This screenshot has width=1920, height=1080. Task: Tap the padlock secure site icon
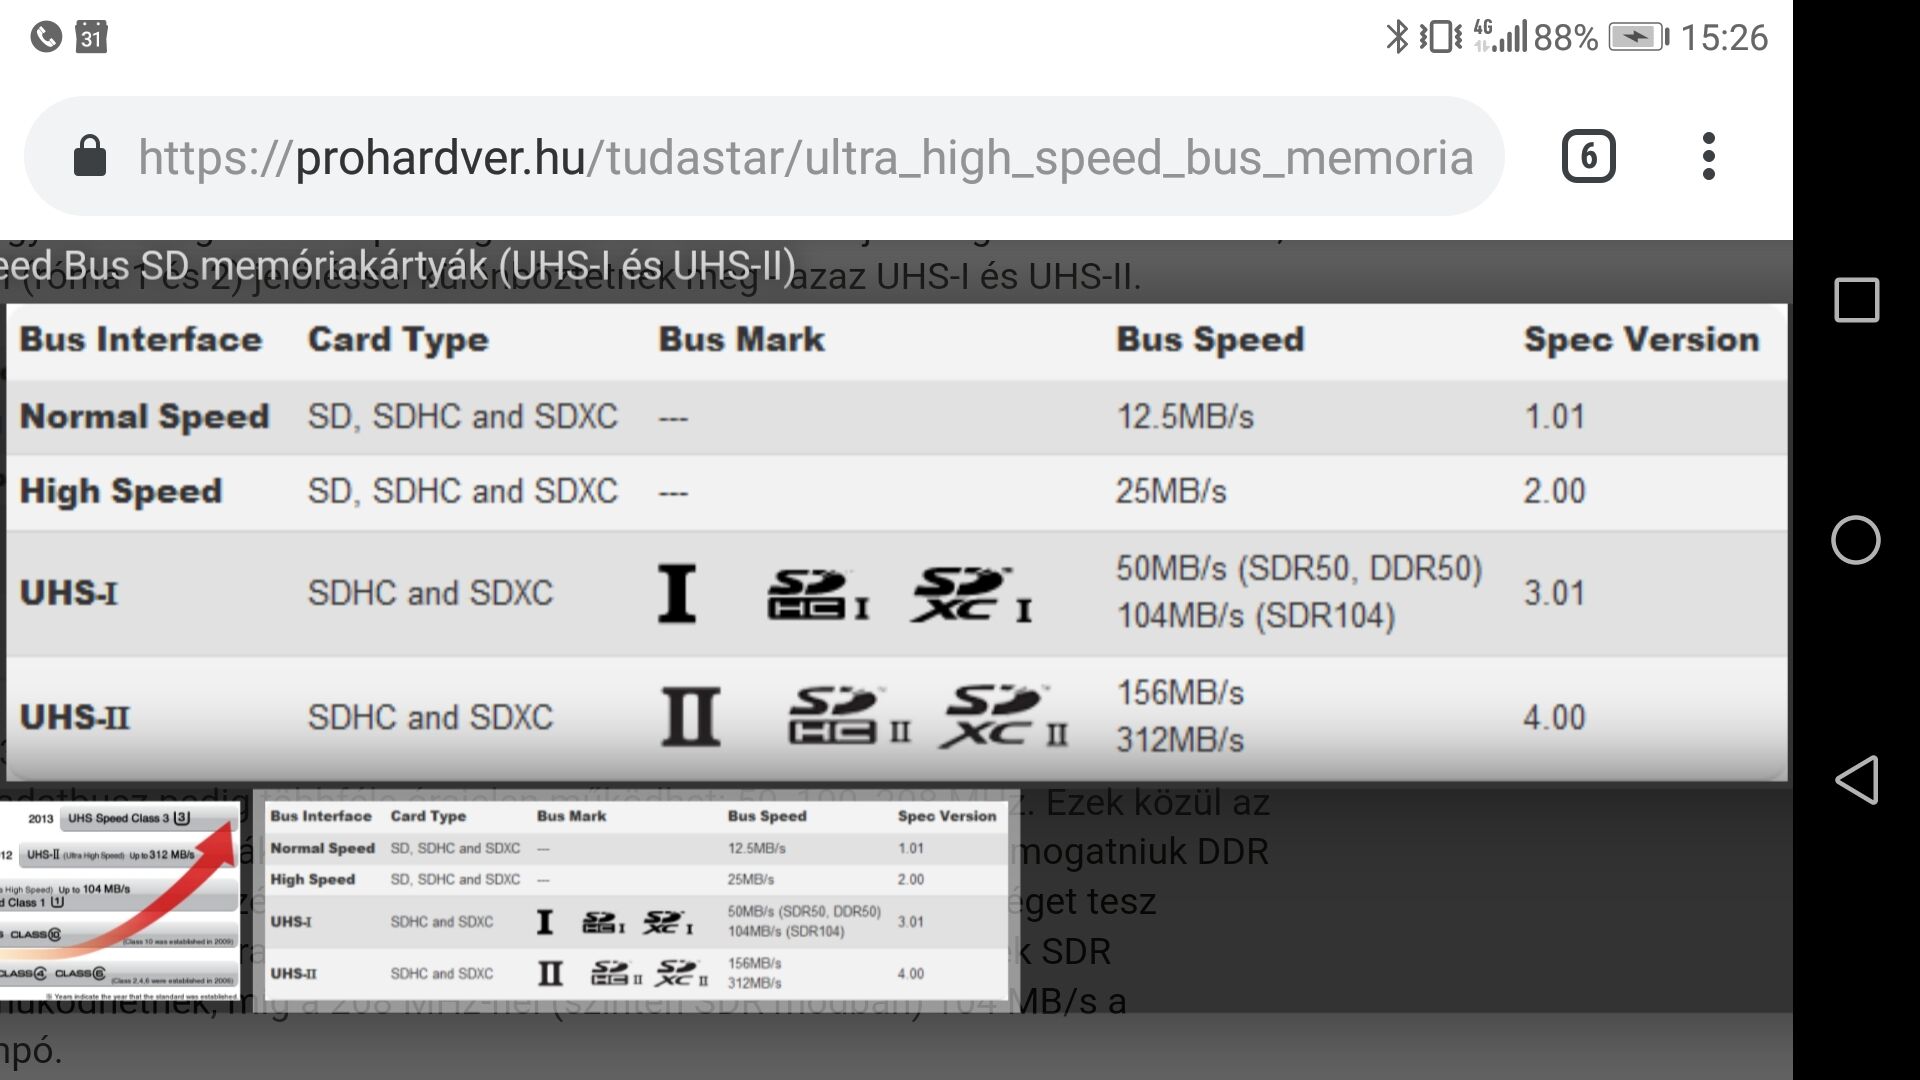pos(90,156)
